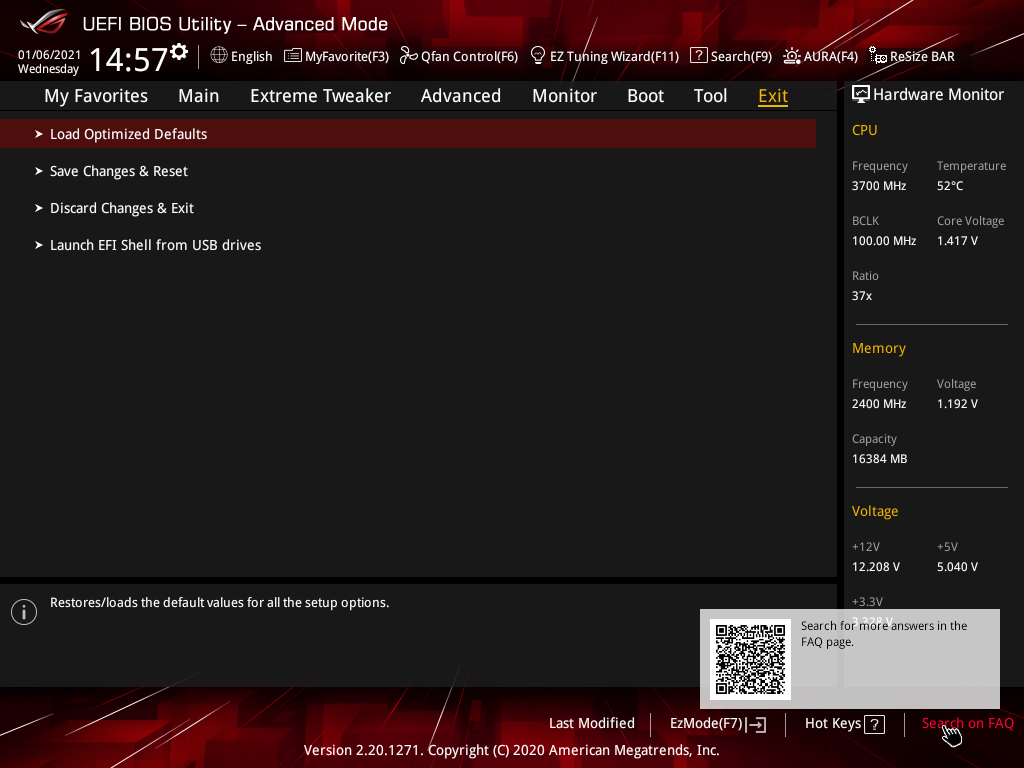This screenshot has width=1024, height=768.
Task: Switch to the Extreme Tweaker tab
Action: 320,96
